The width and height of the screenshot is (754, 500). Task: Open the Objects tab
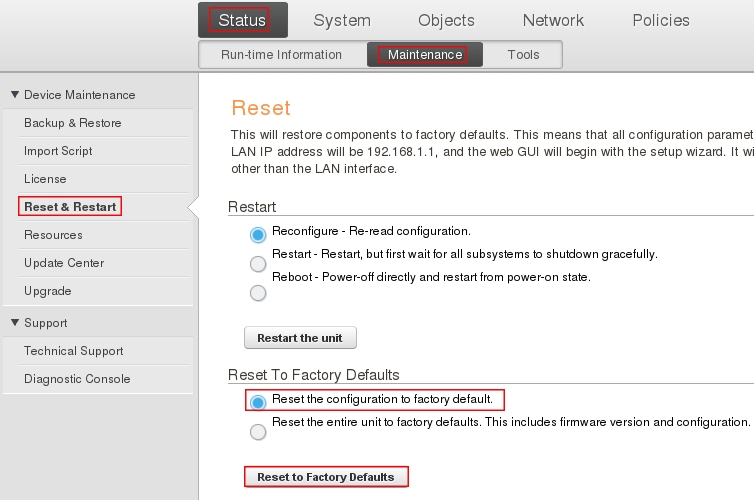[446, 20]
